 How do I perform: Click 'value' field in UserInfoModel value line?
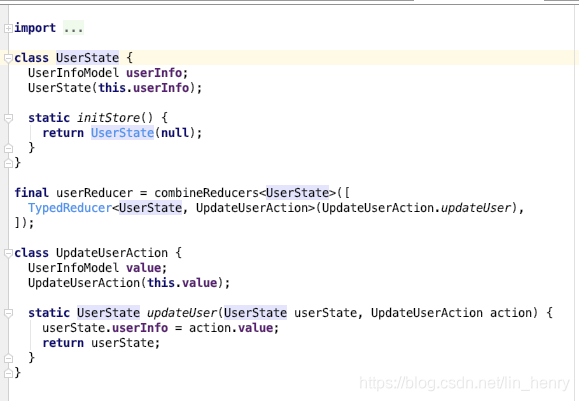pyautogui.click(x=144, y=268)
